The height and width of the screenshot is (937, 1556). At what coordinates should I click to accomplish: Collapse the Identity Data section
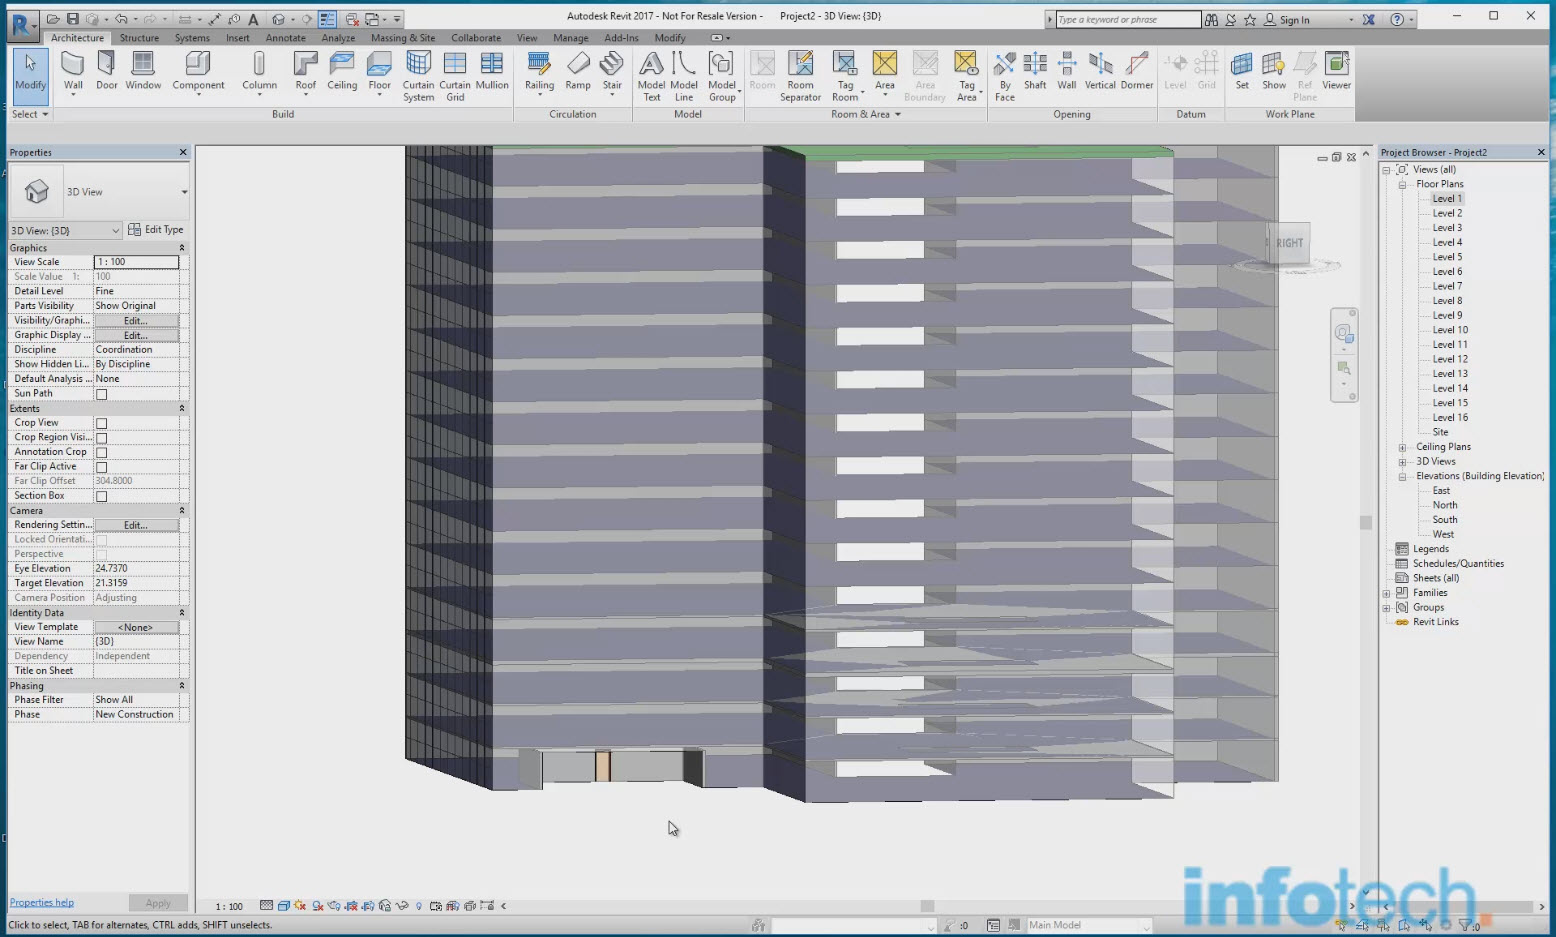(x=181, y=613)
